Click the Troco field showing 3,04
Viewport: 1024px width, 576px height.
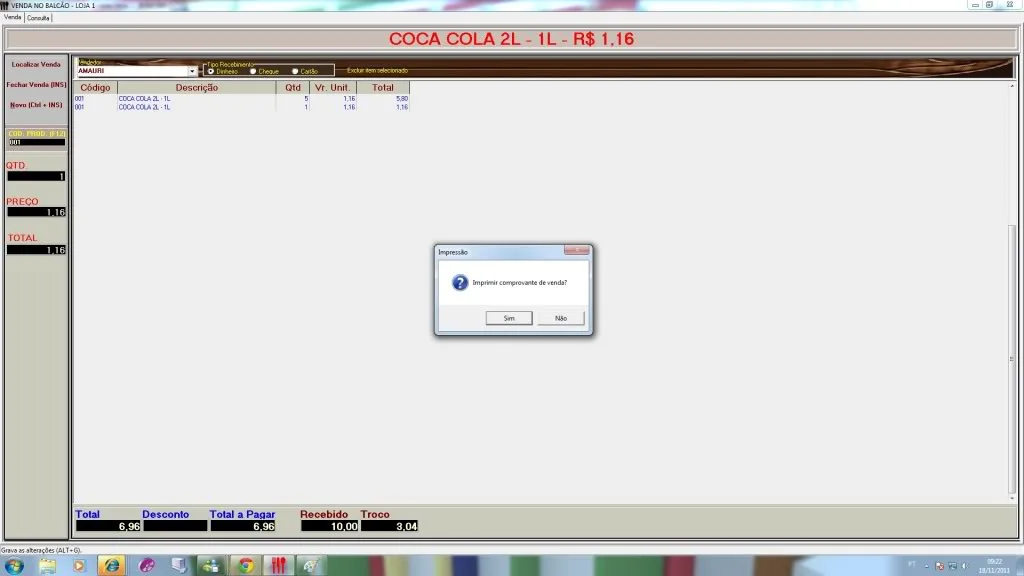coord(389,526)
